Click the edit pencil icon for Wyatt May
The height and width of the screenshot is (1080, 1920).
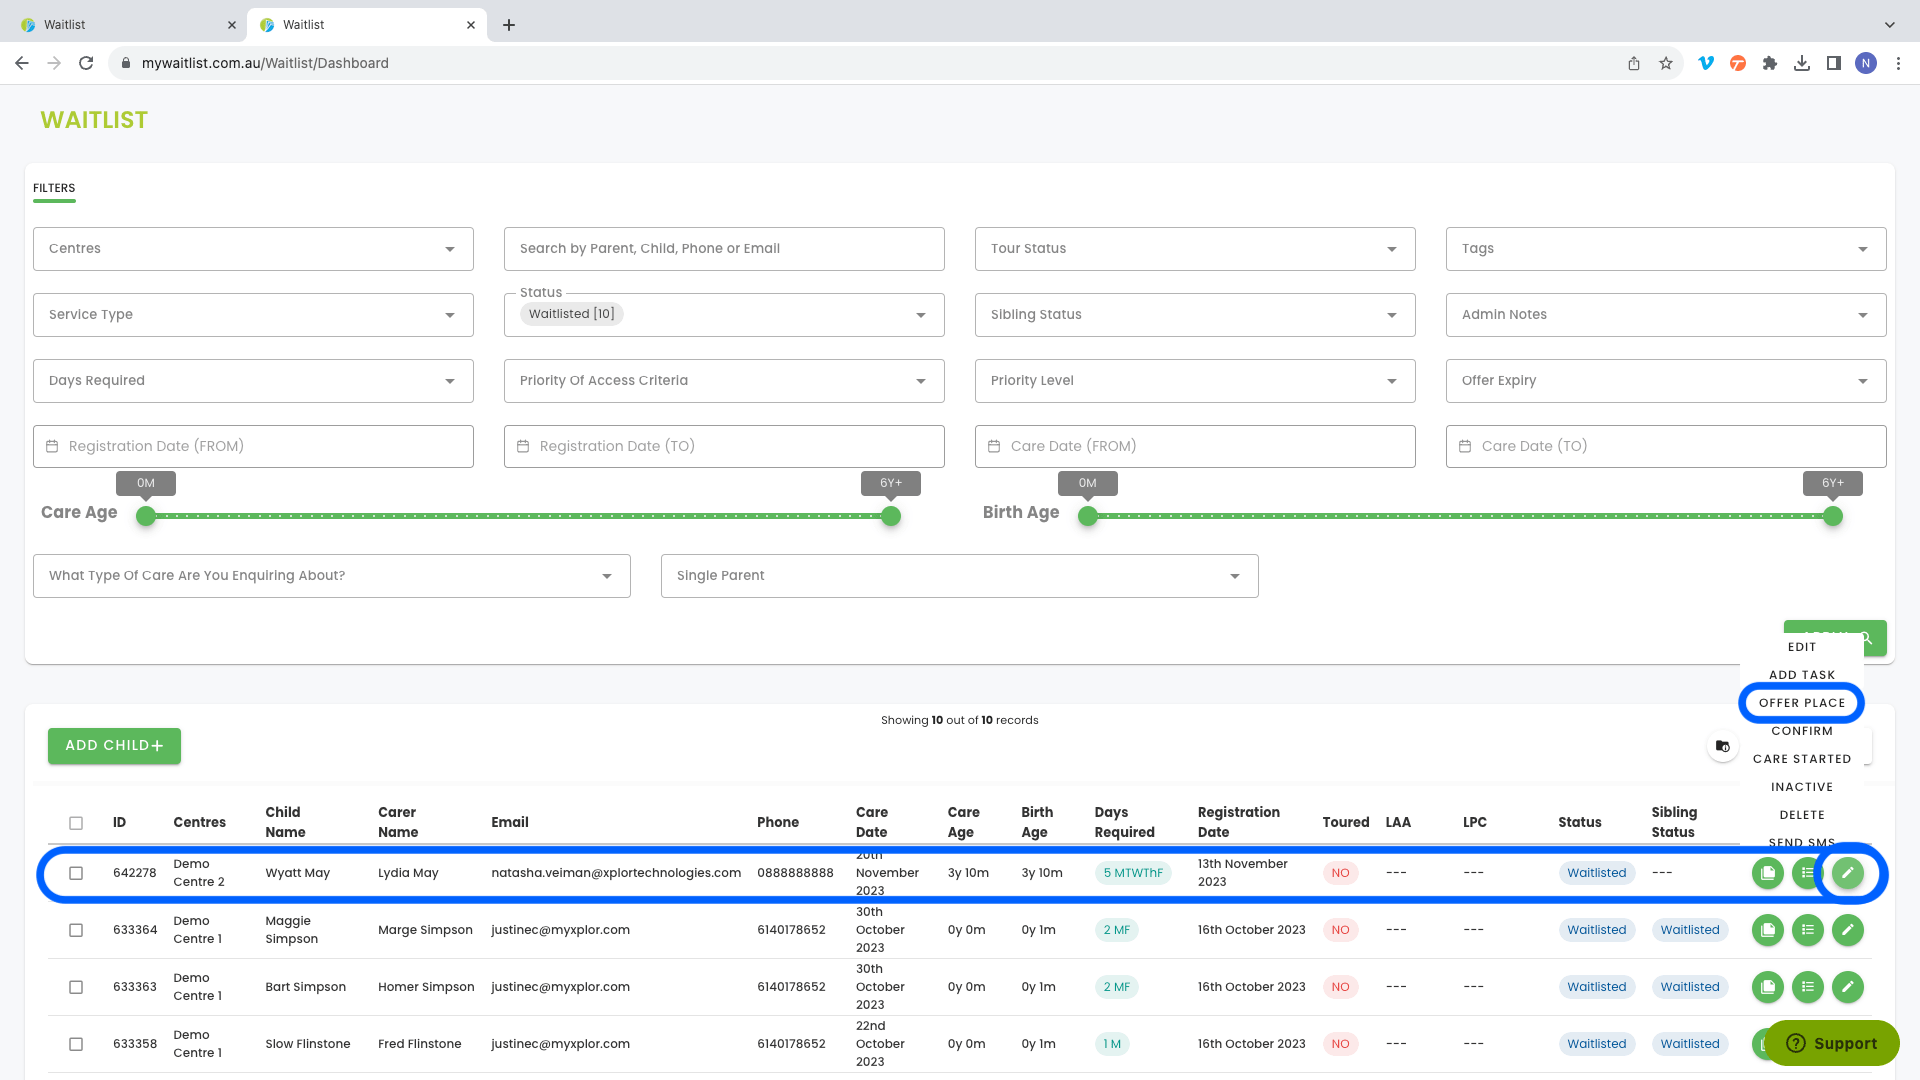(1847, 873)
